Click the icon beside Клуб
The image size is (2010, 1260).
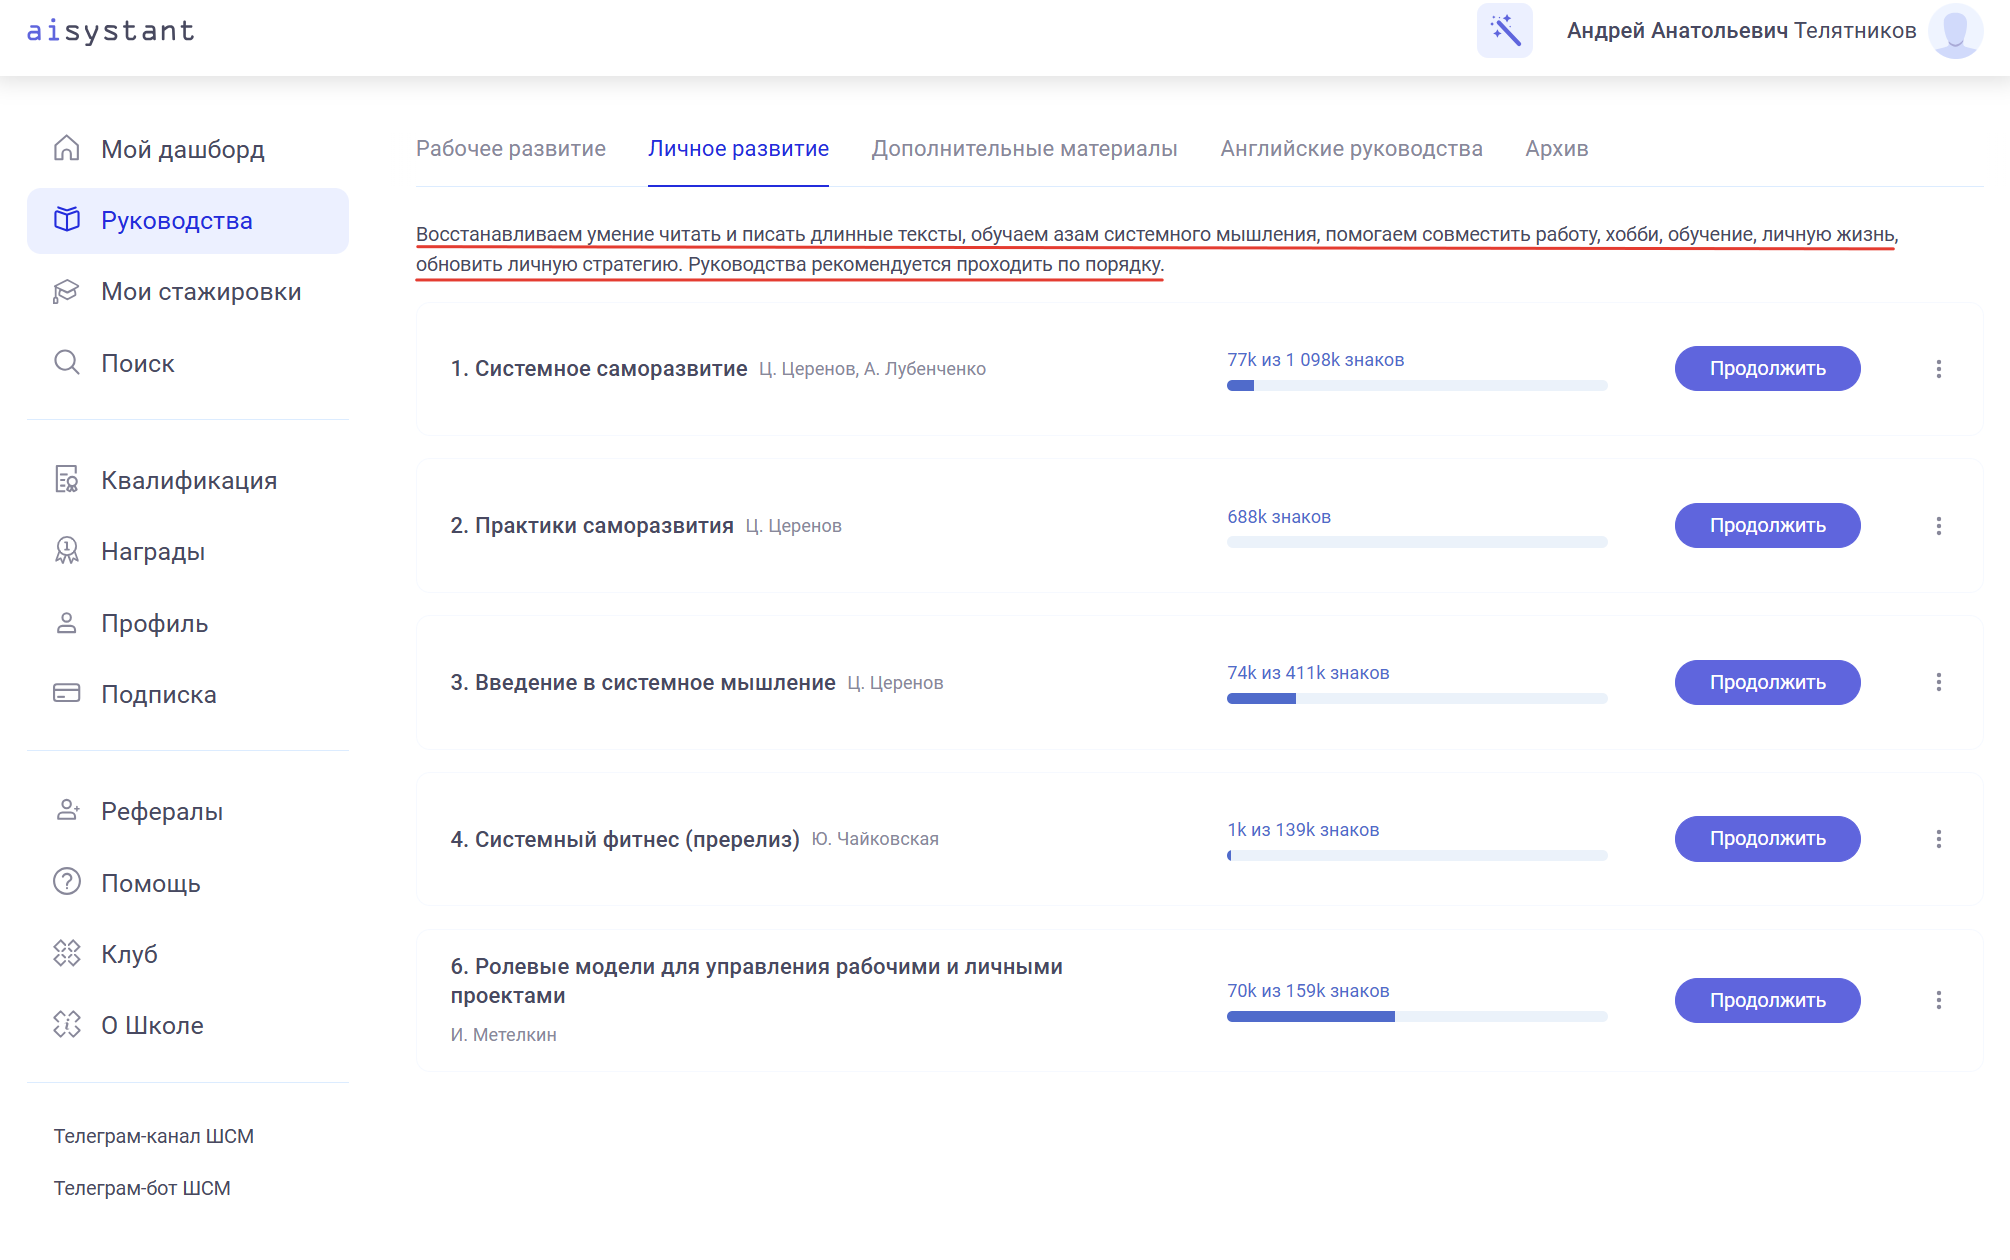(x=67, y=954)
